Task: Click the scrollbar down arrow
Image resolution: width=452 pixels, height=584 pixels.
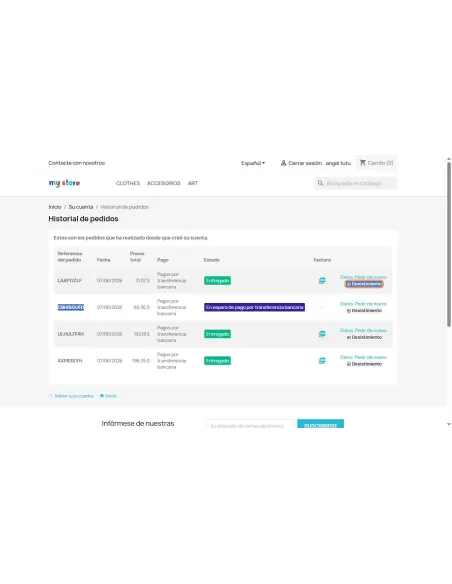Action: point(449,424)
